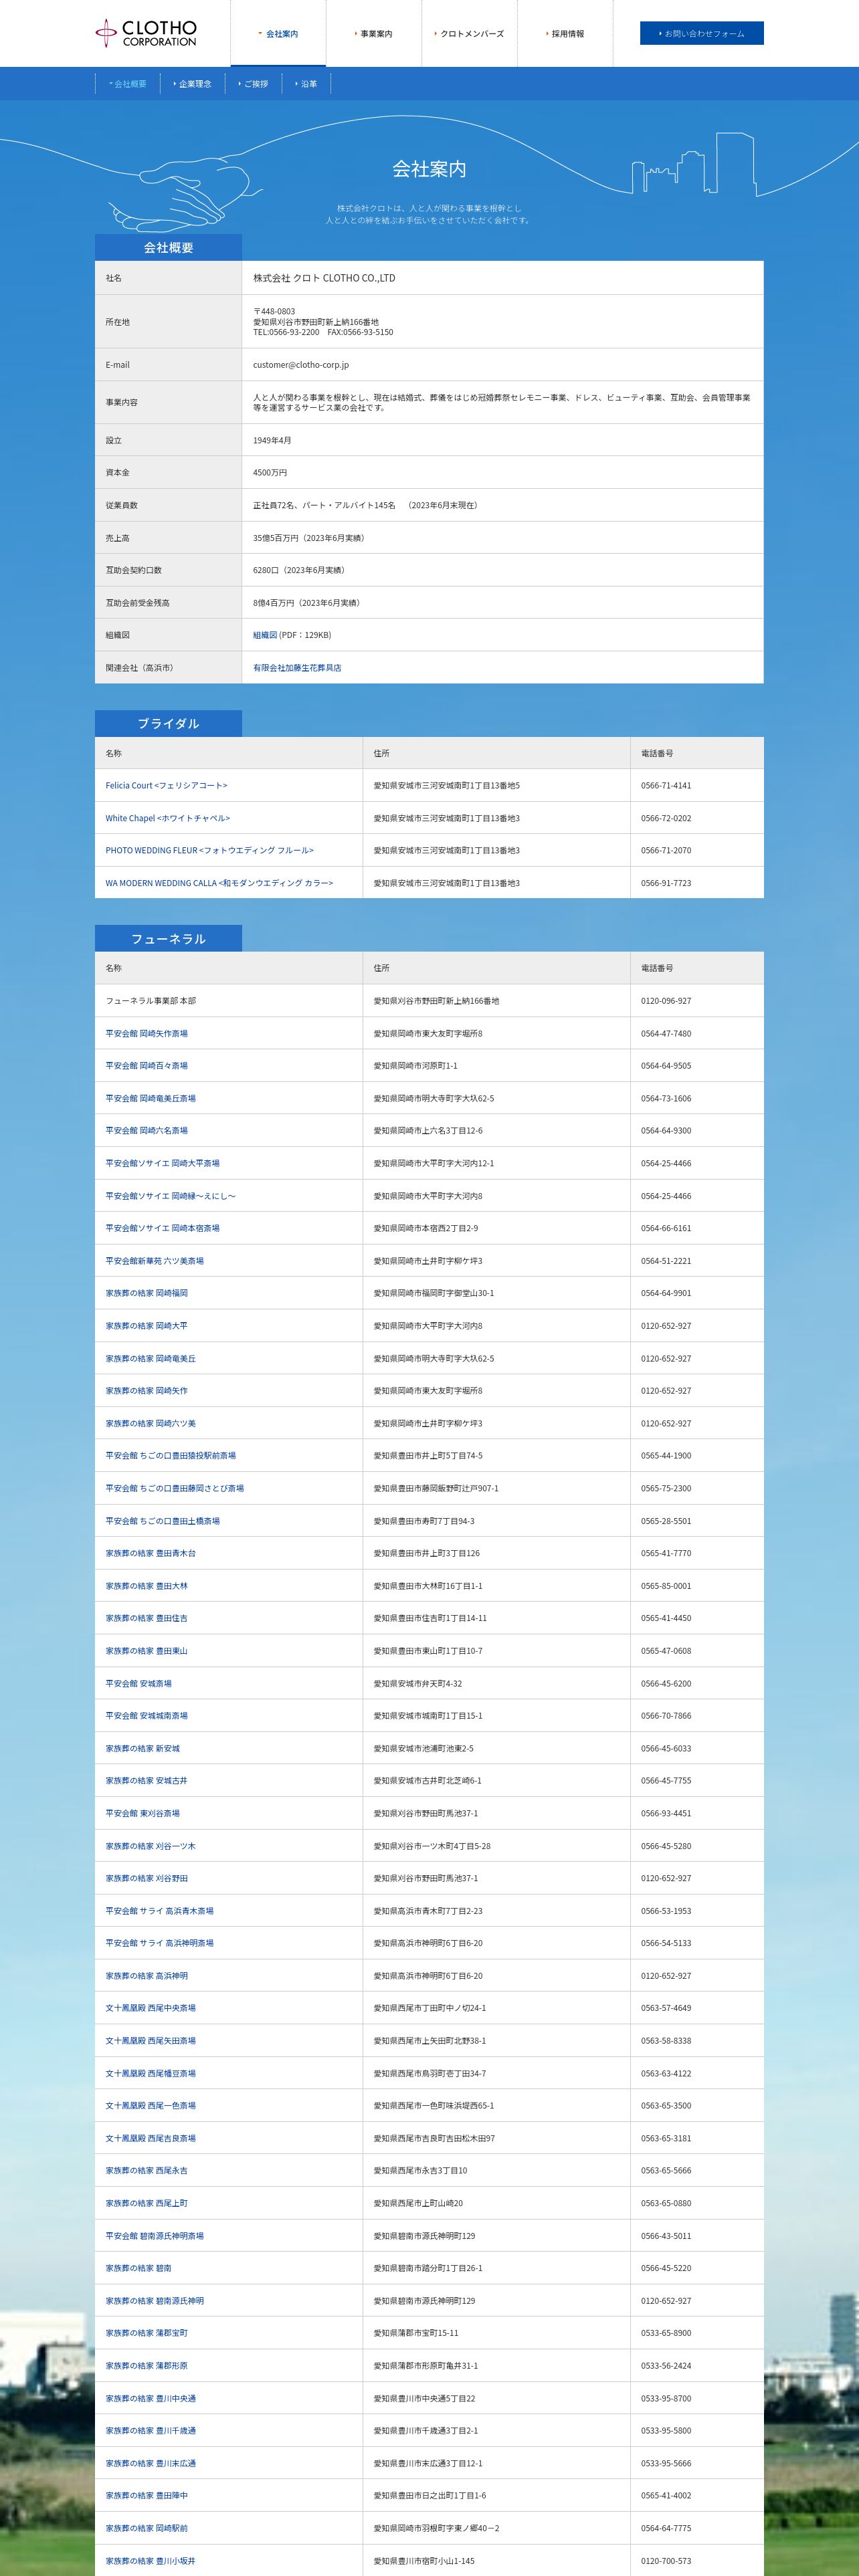Select the 企業理念 sub-navigation tab
This screenshot has height=2576, width=859.
(x=192, y=84)
